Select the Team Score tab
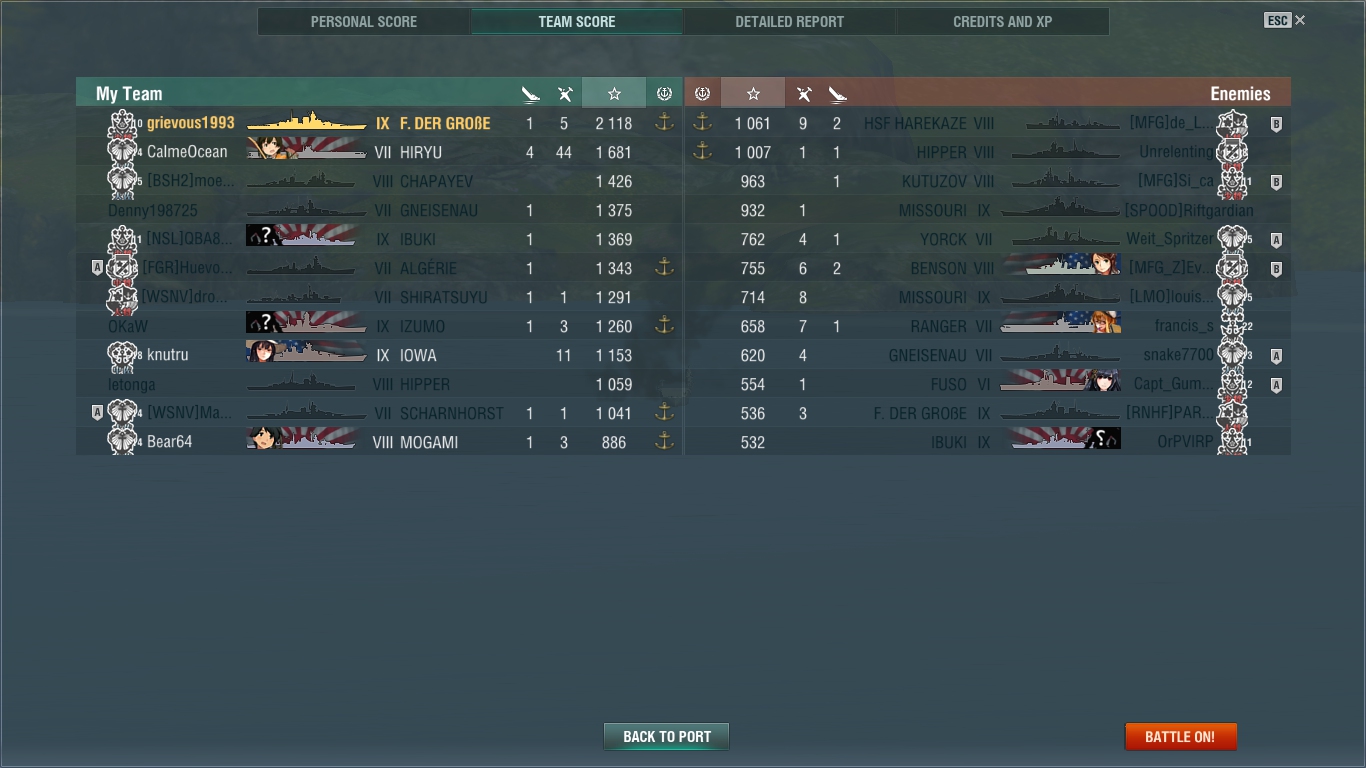The image size is (1366, 768). (577, 21)
